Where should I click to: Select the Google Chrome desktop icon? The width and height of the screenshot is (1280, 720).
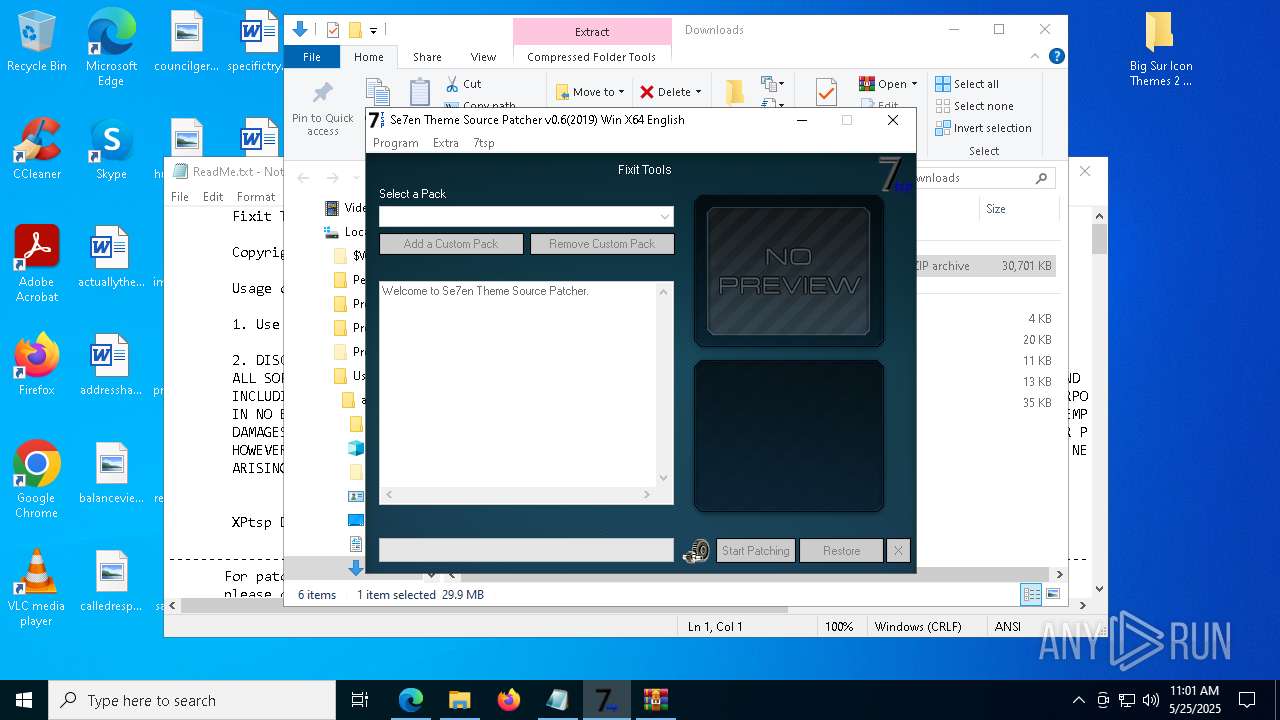click(37, 479)
